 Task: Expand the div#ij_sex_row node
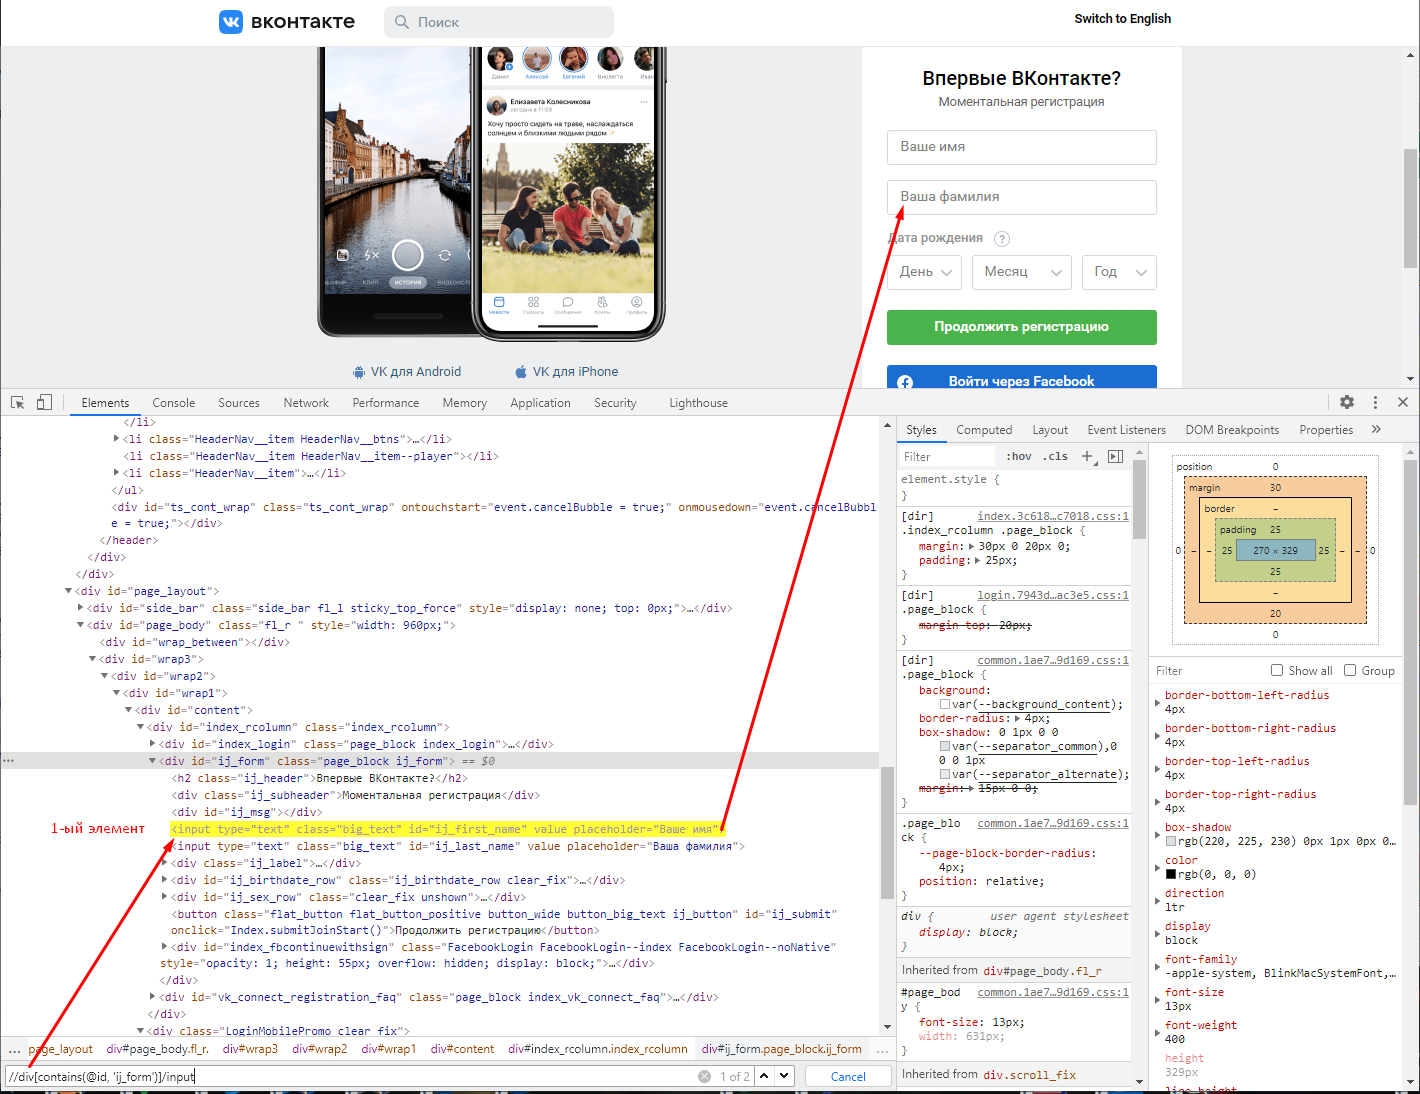pyautogui.click(x=165, y=897)
